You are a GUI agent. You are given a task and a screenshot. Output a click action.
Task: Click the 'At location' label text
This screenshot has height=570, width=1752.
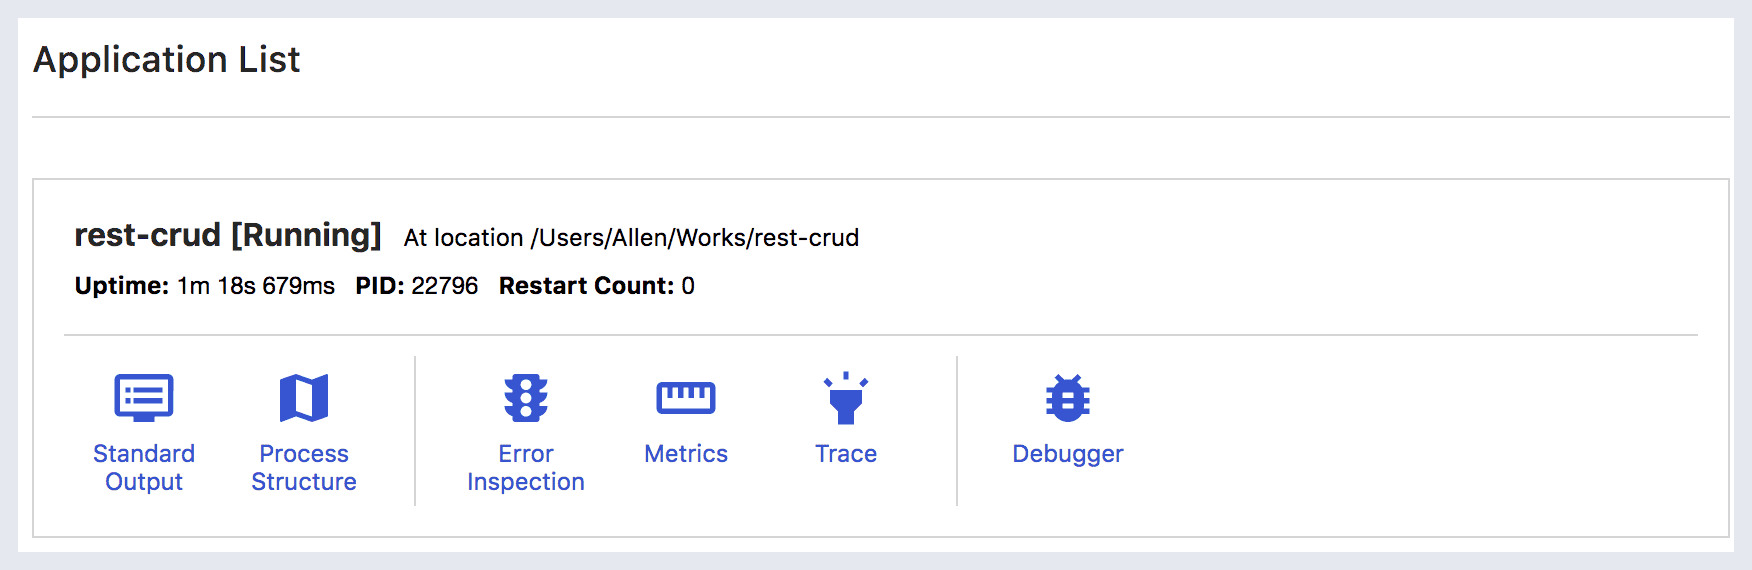(x=464, y=238)
